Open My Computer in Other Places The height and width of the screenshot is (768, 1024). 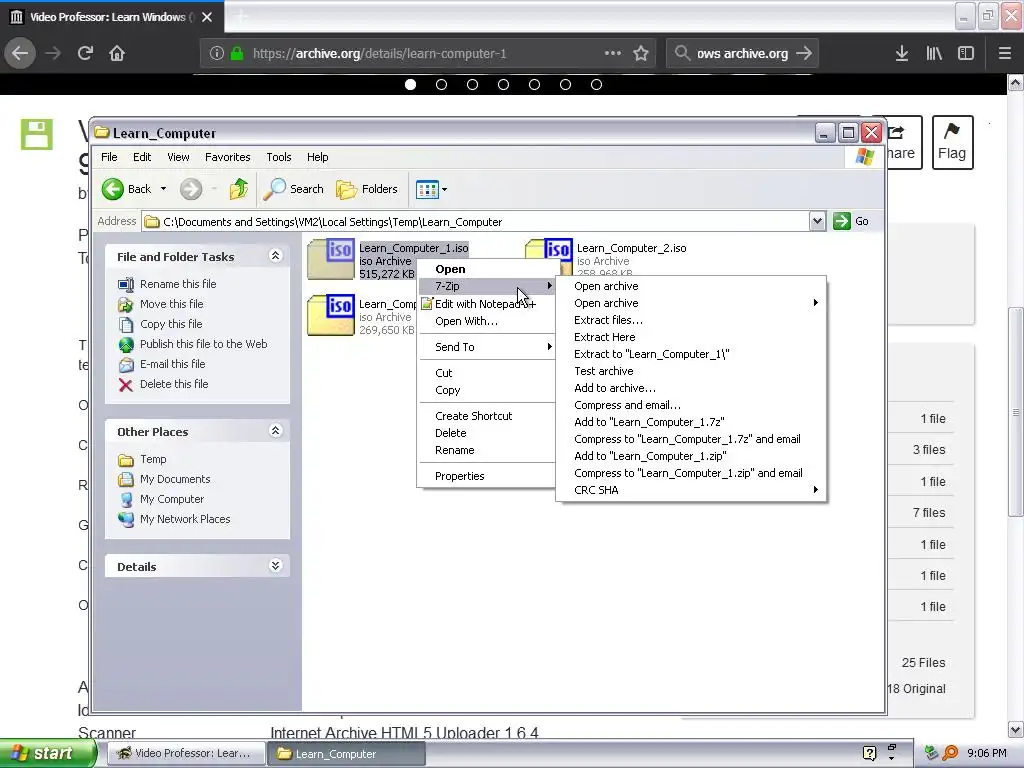pyautogui.click(x=172, y=500)
